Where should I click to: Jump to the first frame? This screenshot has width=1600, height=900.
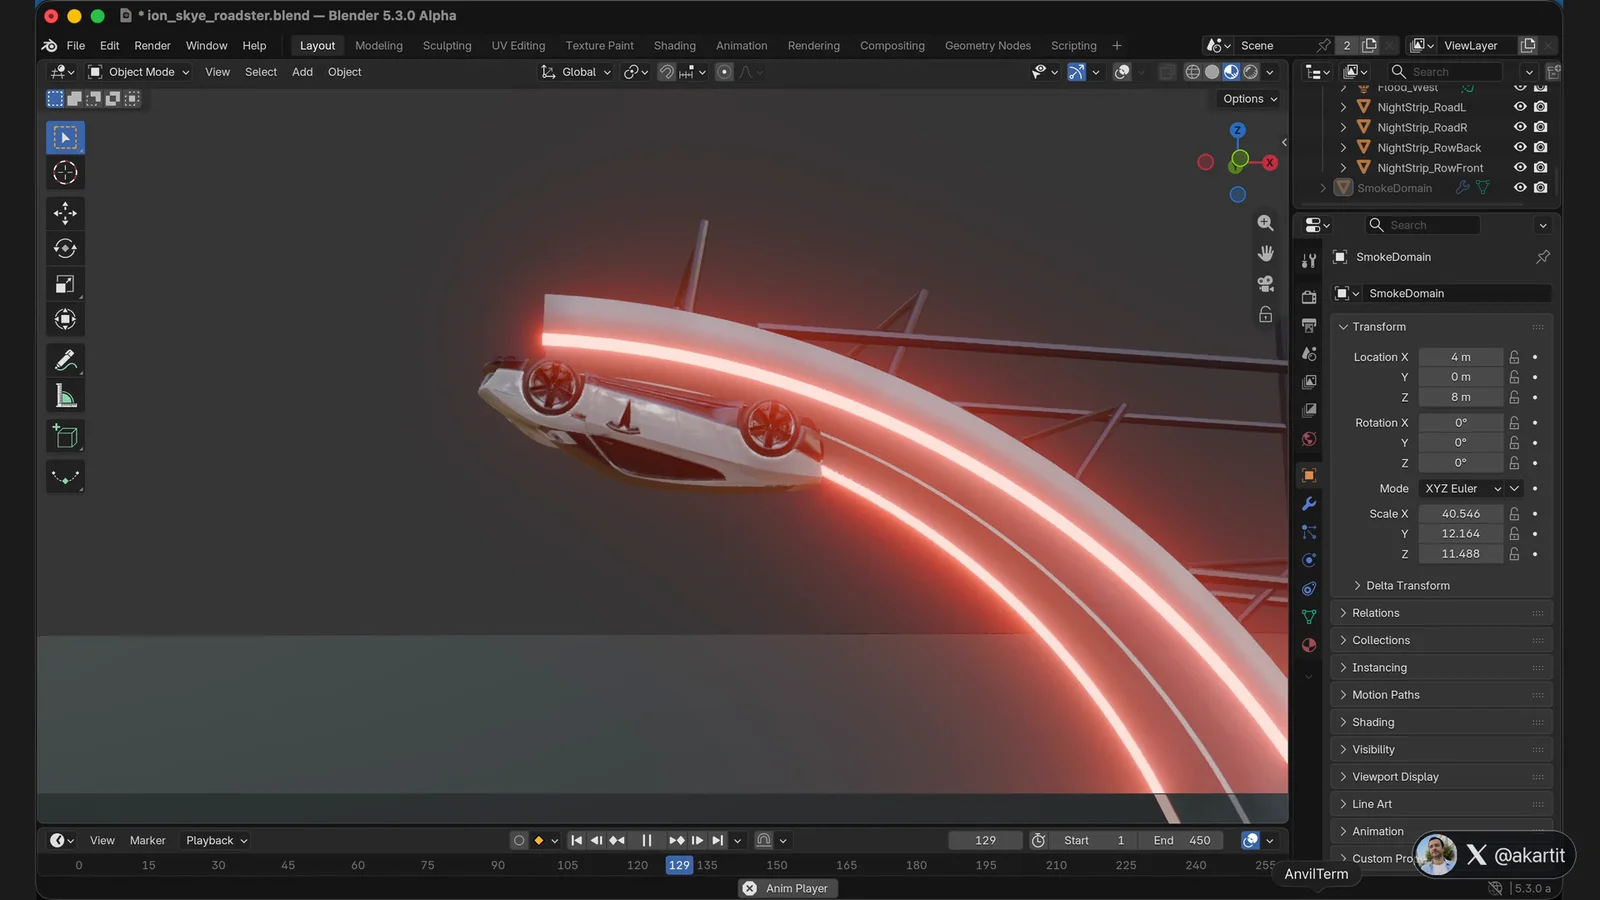577,841
